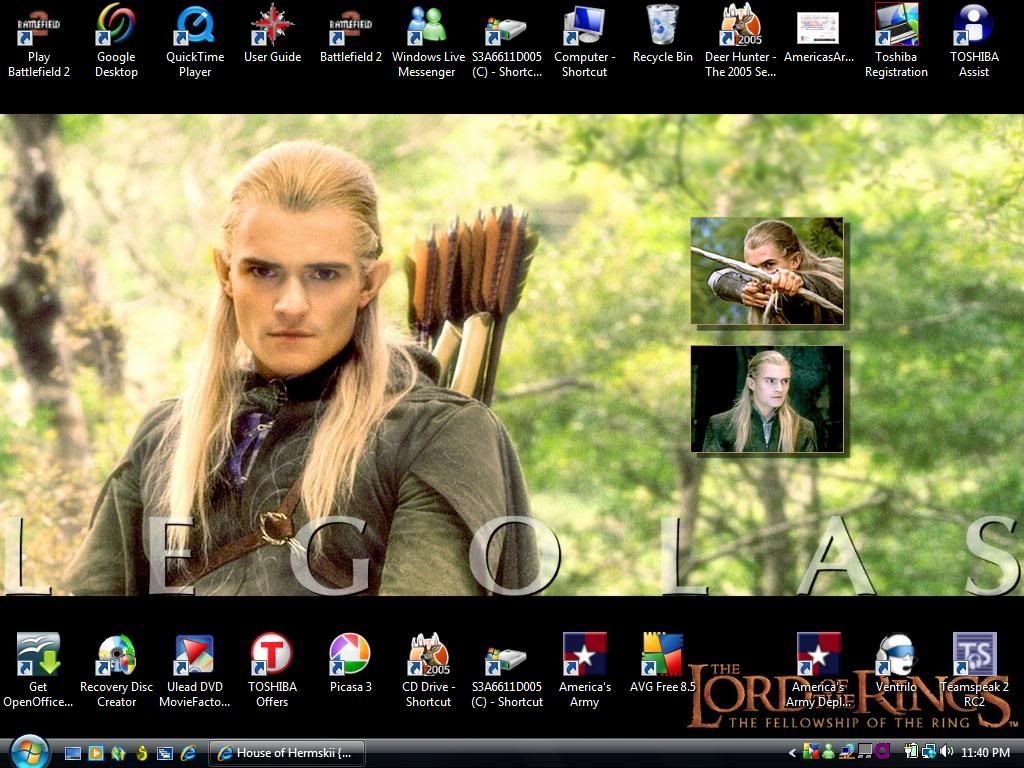Open QuickTime Player desktop icon
1024x768 pixels.
coord(194,26)
